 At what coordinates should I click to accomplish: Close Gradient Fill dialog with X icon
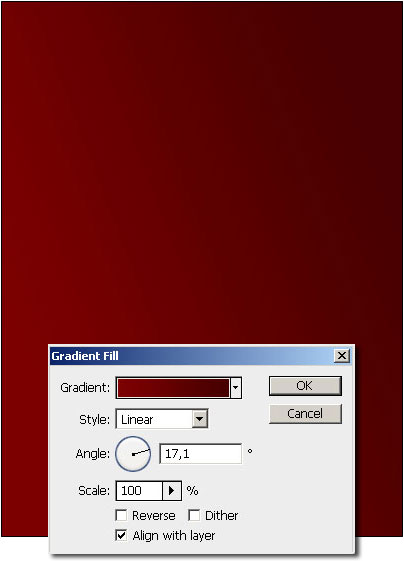click(x=342, y=356)
